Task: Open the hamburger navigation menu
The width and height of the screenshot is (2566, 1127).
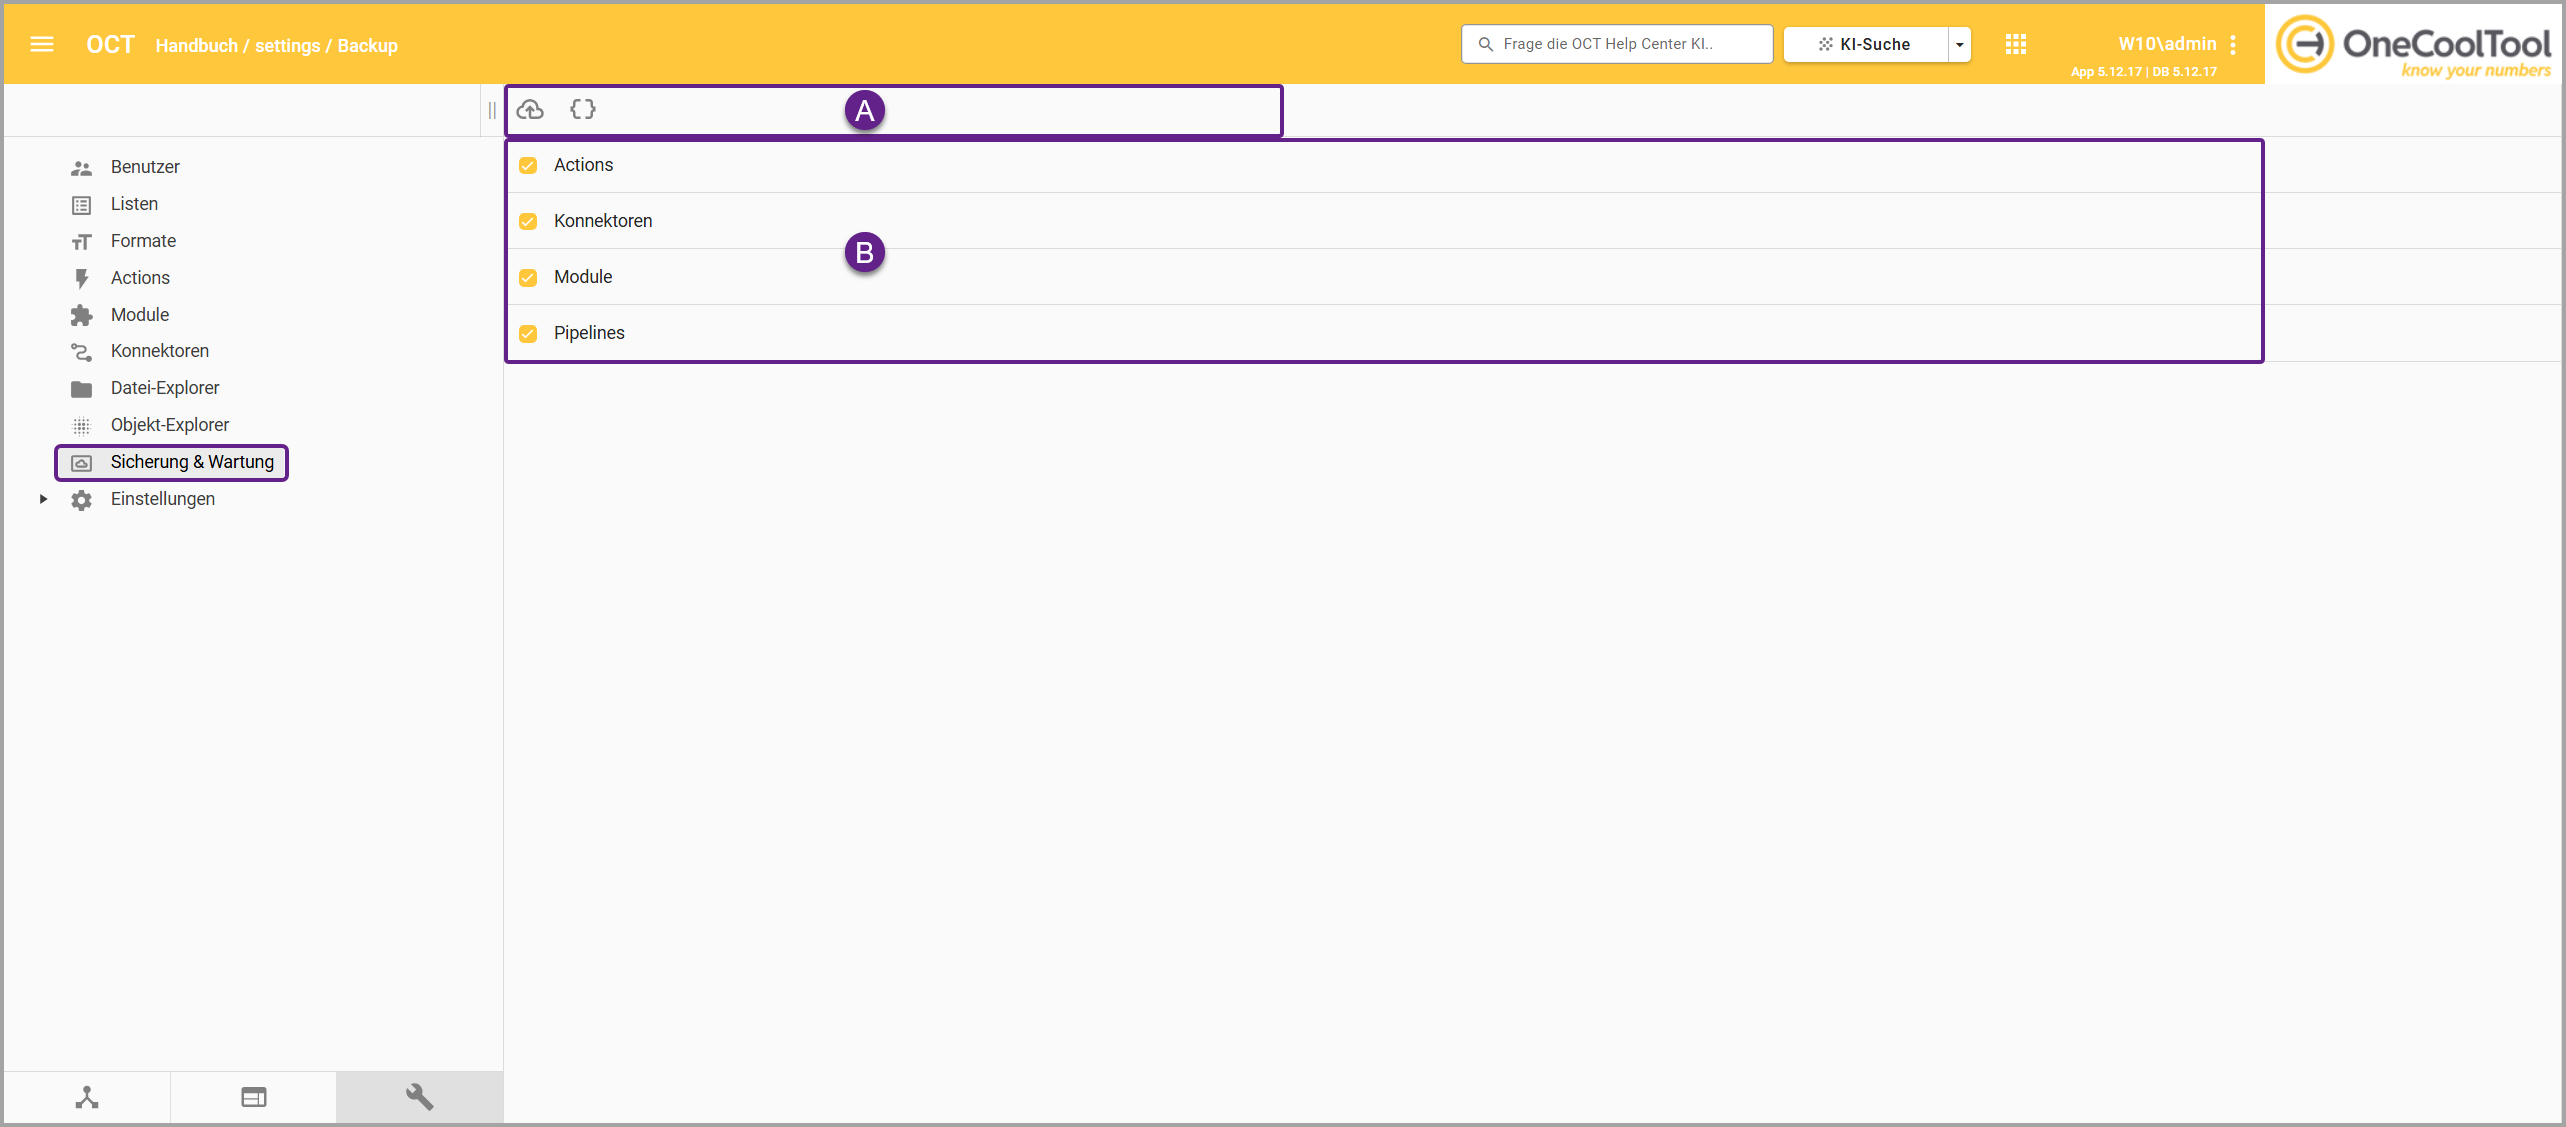Action: 42,44
